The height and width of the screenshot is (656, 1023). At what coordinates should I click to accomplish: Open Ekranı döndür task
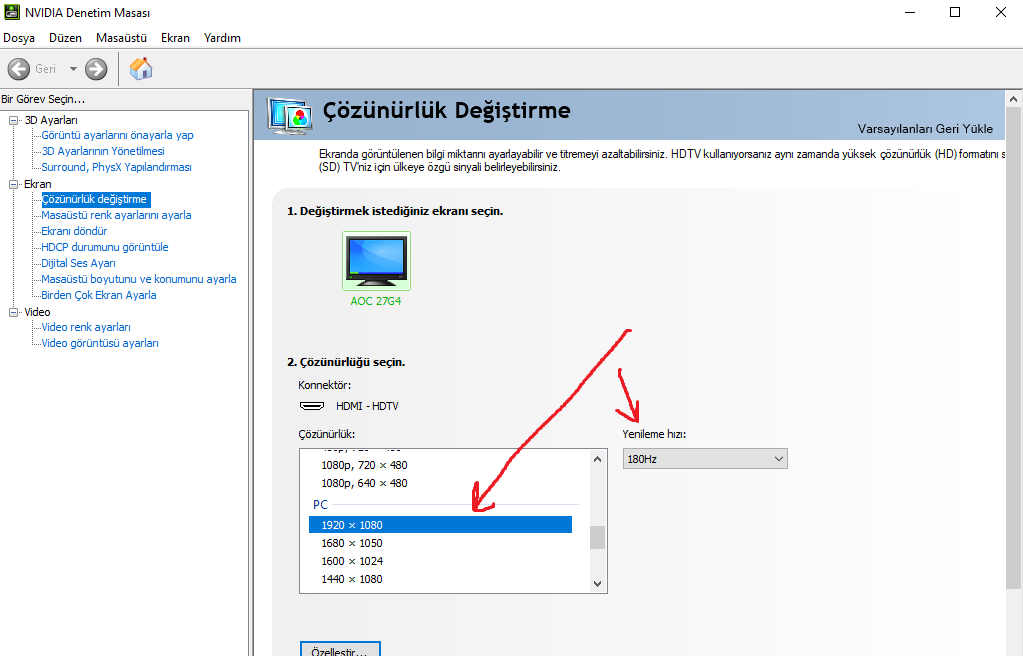[74, 231]
